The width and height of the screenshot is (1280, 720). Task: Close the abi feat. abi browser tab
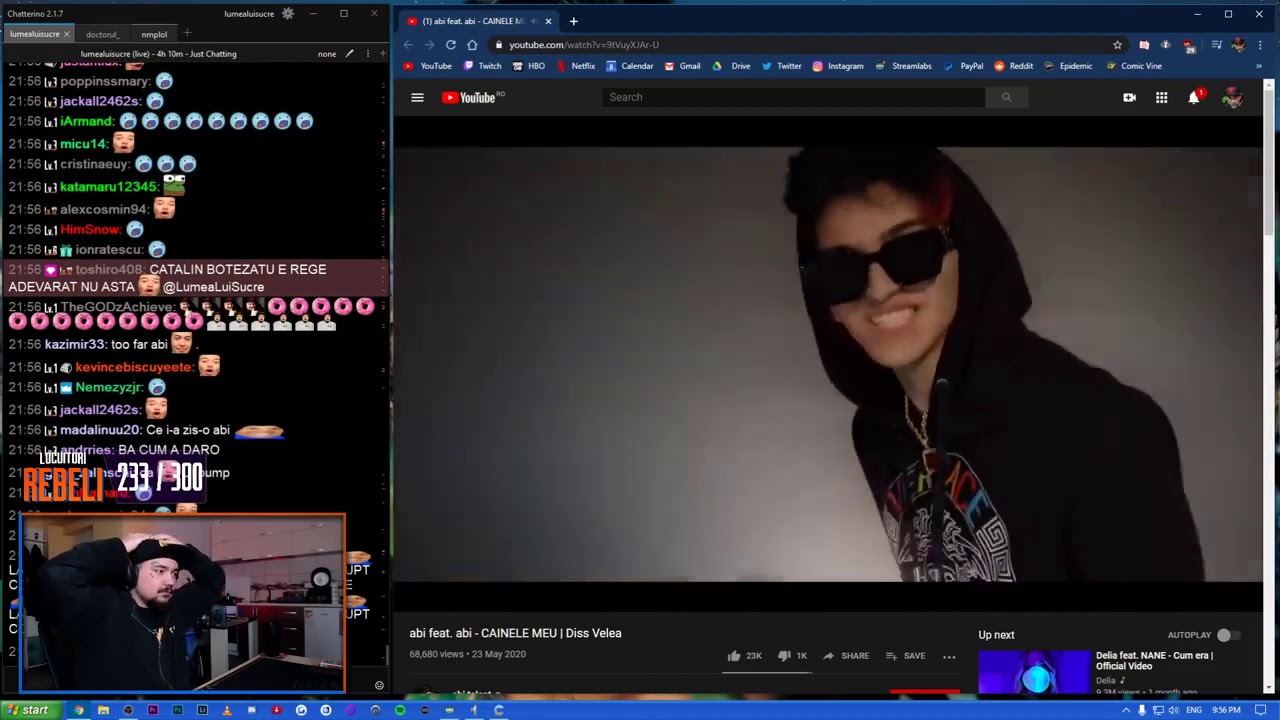[548, 21]
